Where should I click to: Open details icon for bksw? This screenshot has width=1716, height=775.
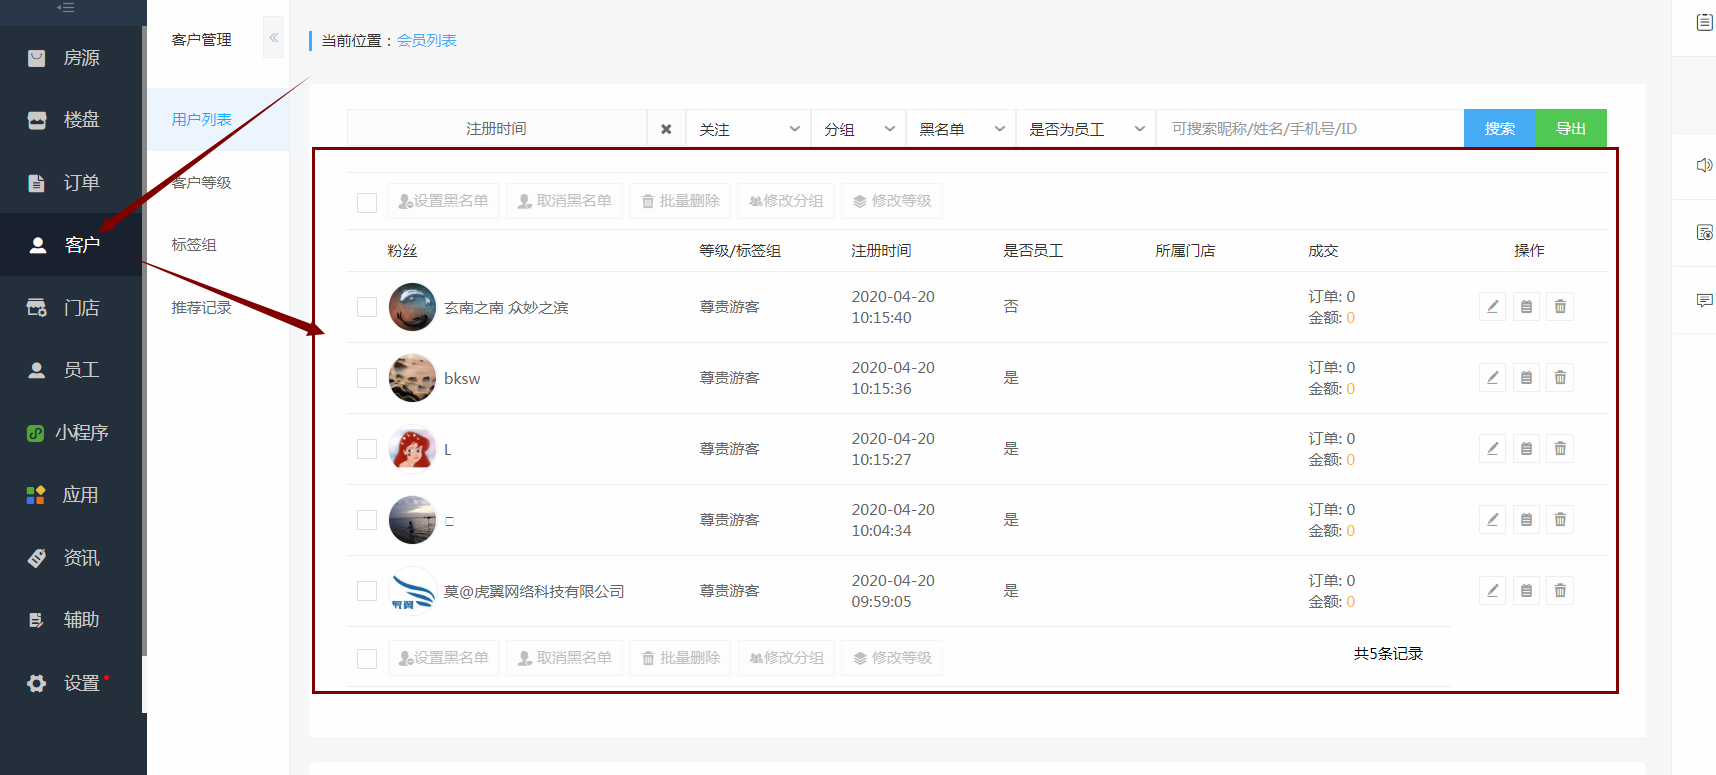[1526, 378]
